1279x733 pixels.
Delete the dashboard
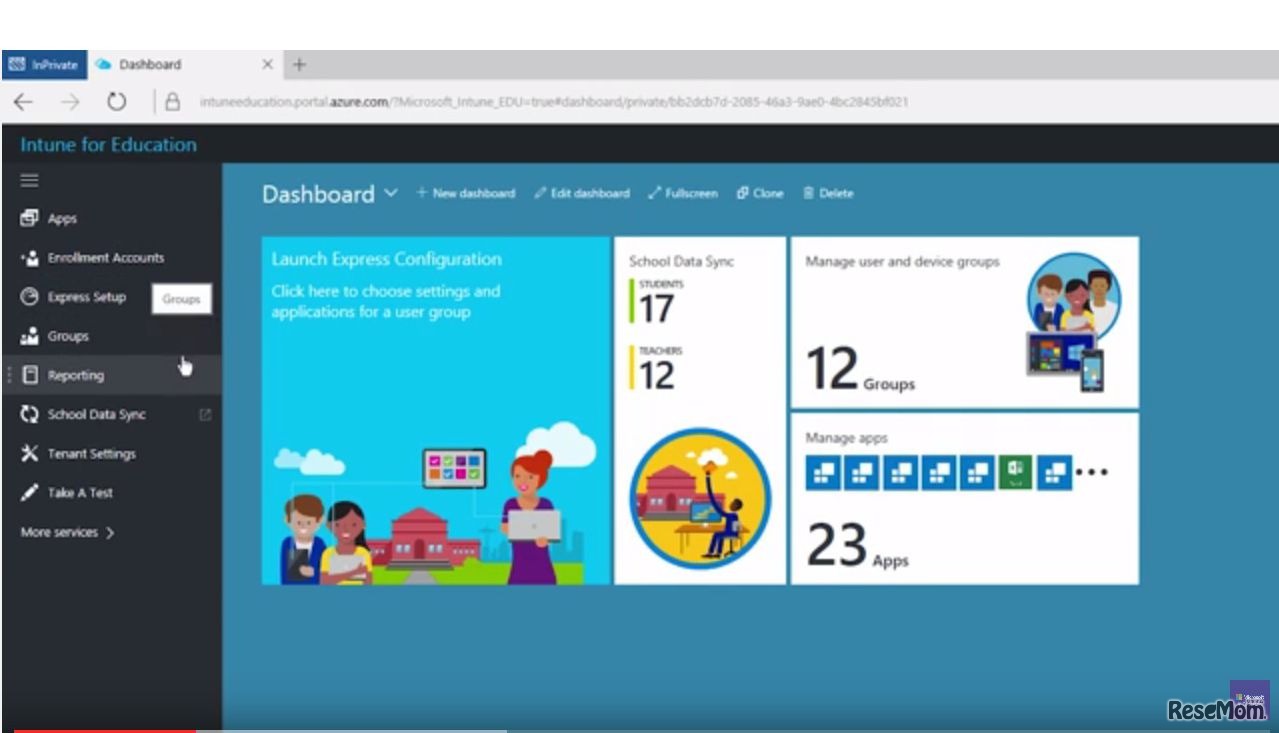[828, 193]
